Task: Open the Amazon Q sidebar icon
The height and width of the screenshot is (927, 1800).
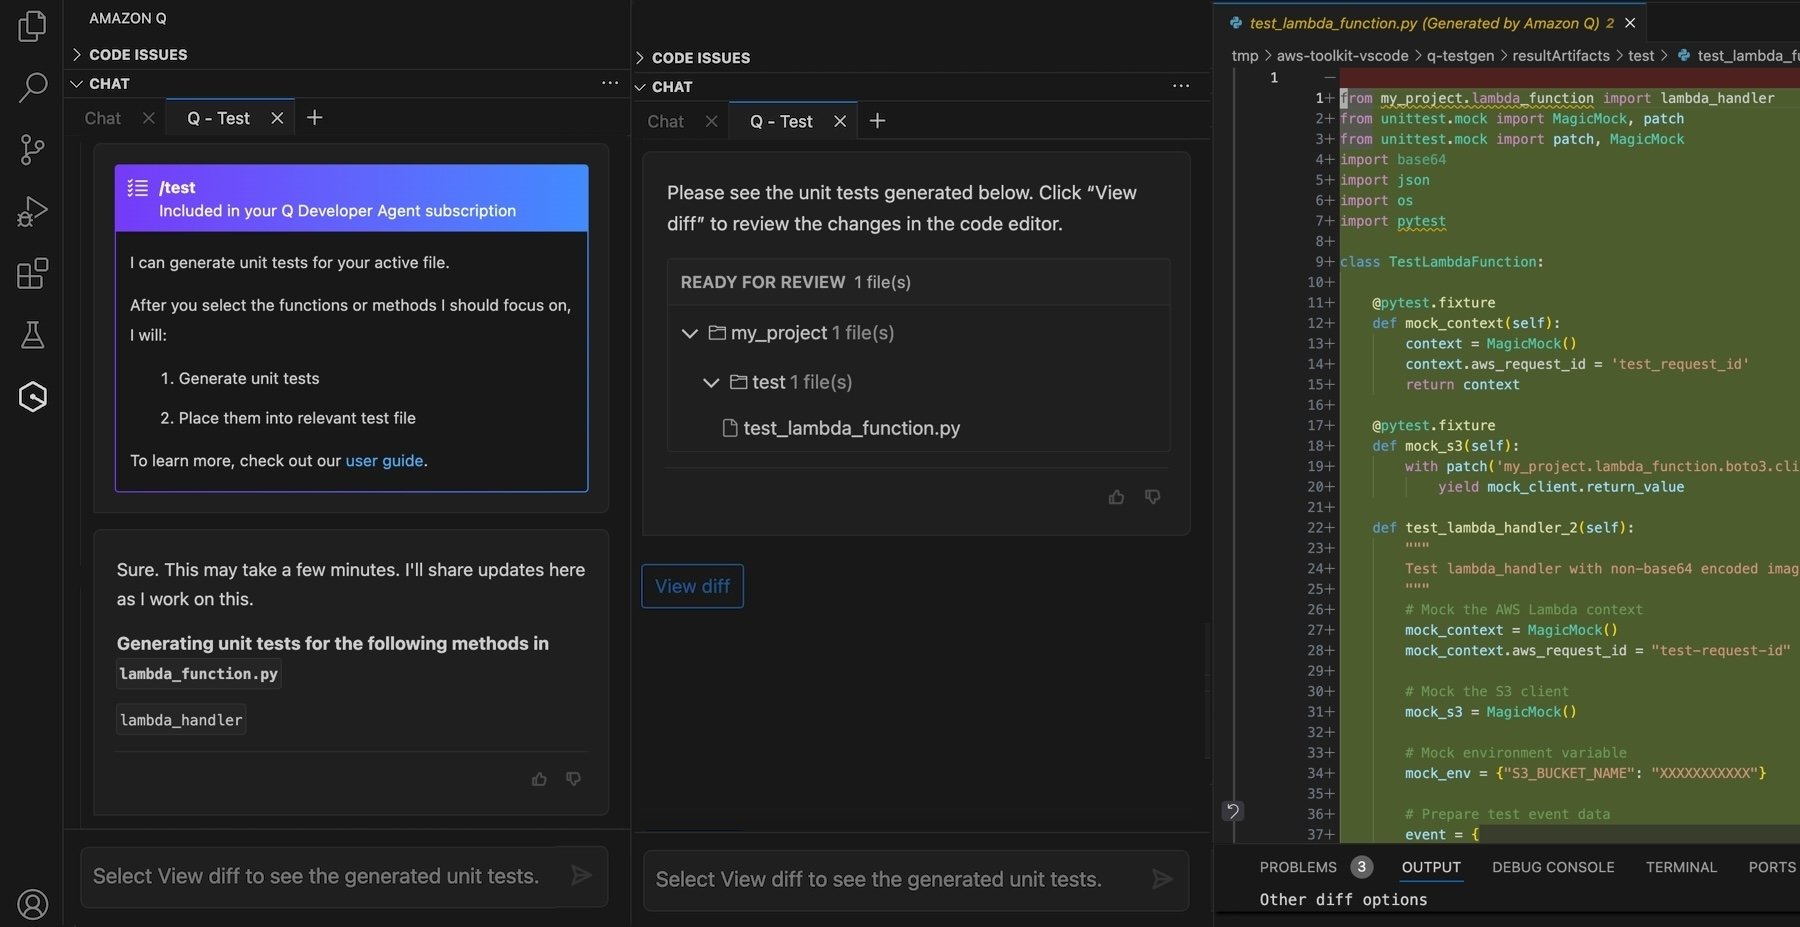Action: click(x=32, y=396)
